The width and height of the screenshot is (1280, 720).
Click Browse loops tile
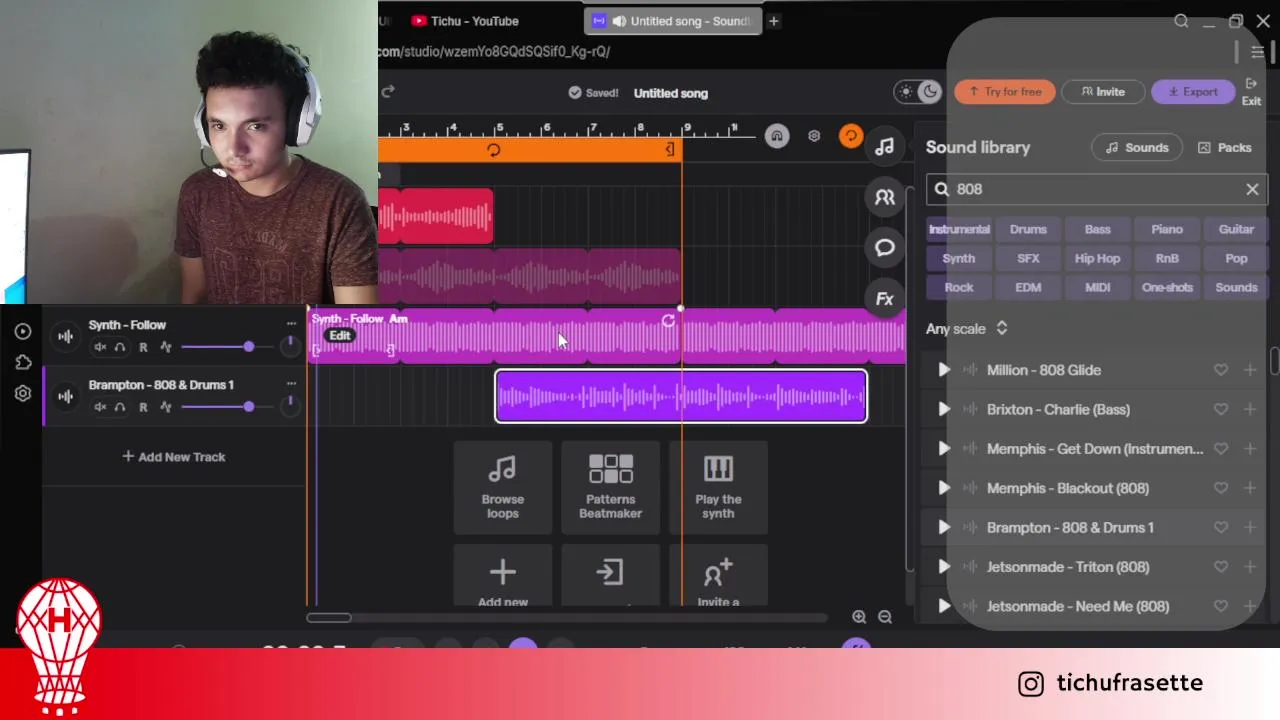coord(502,487)
